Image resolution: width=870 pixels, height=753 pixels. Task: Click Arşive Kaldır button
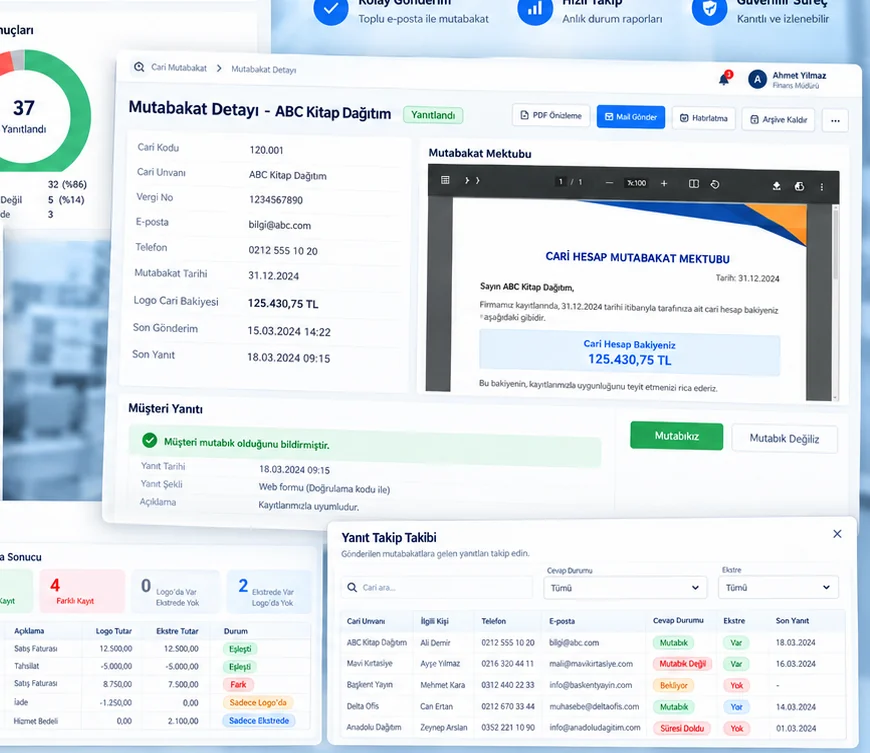tap(778, 119)
